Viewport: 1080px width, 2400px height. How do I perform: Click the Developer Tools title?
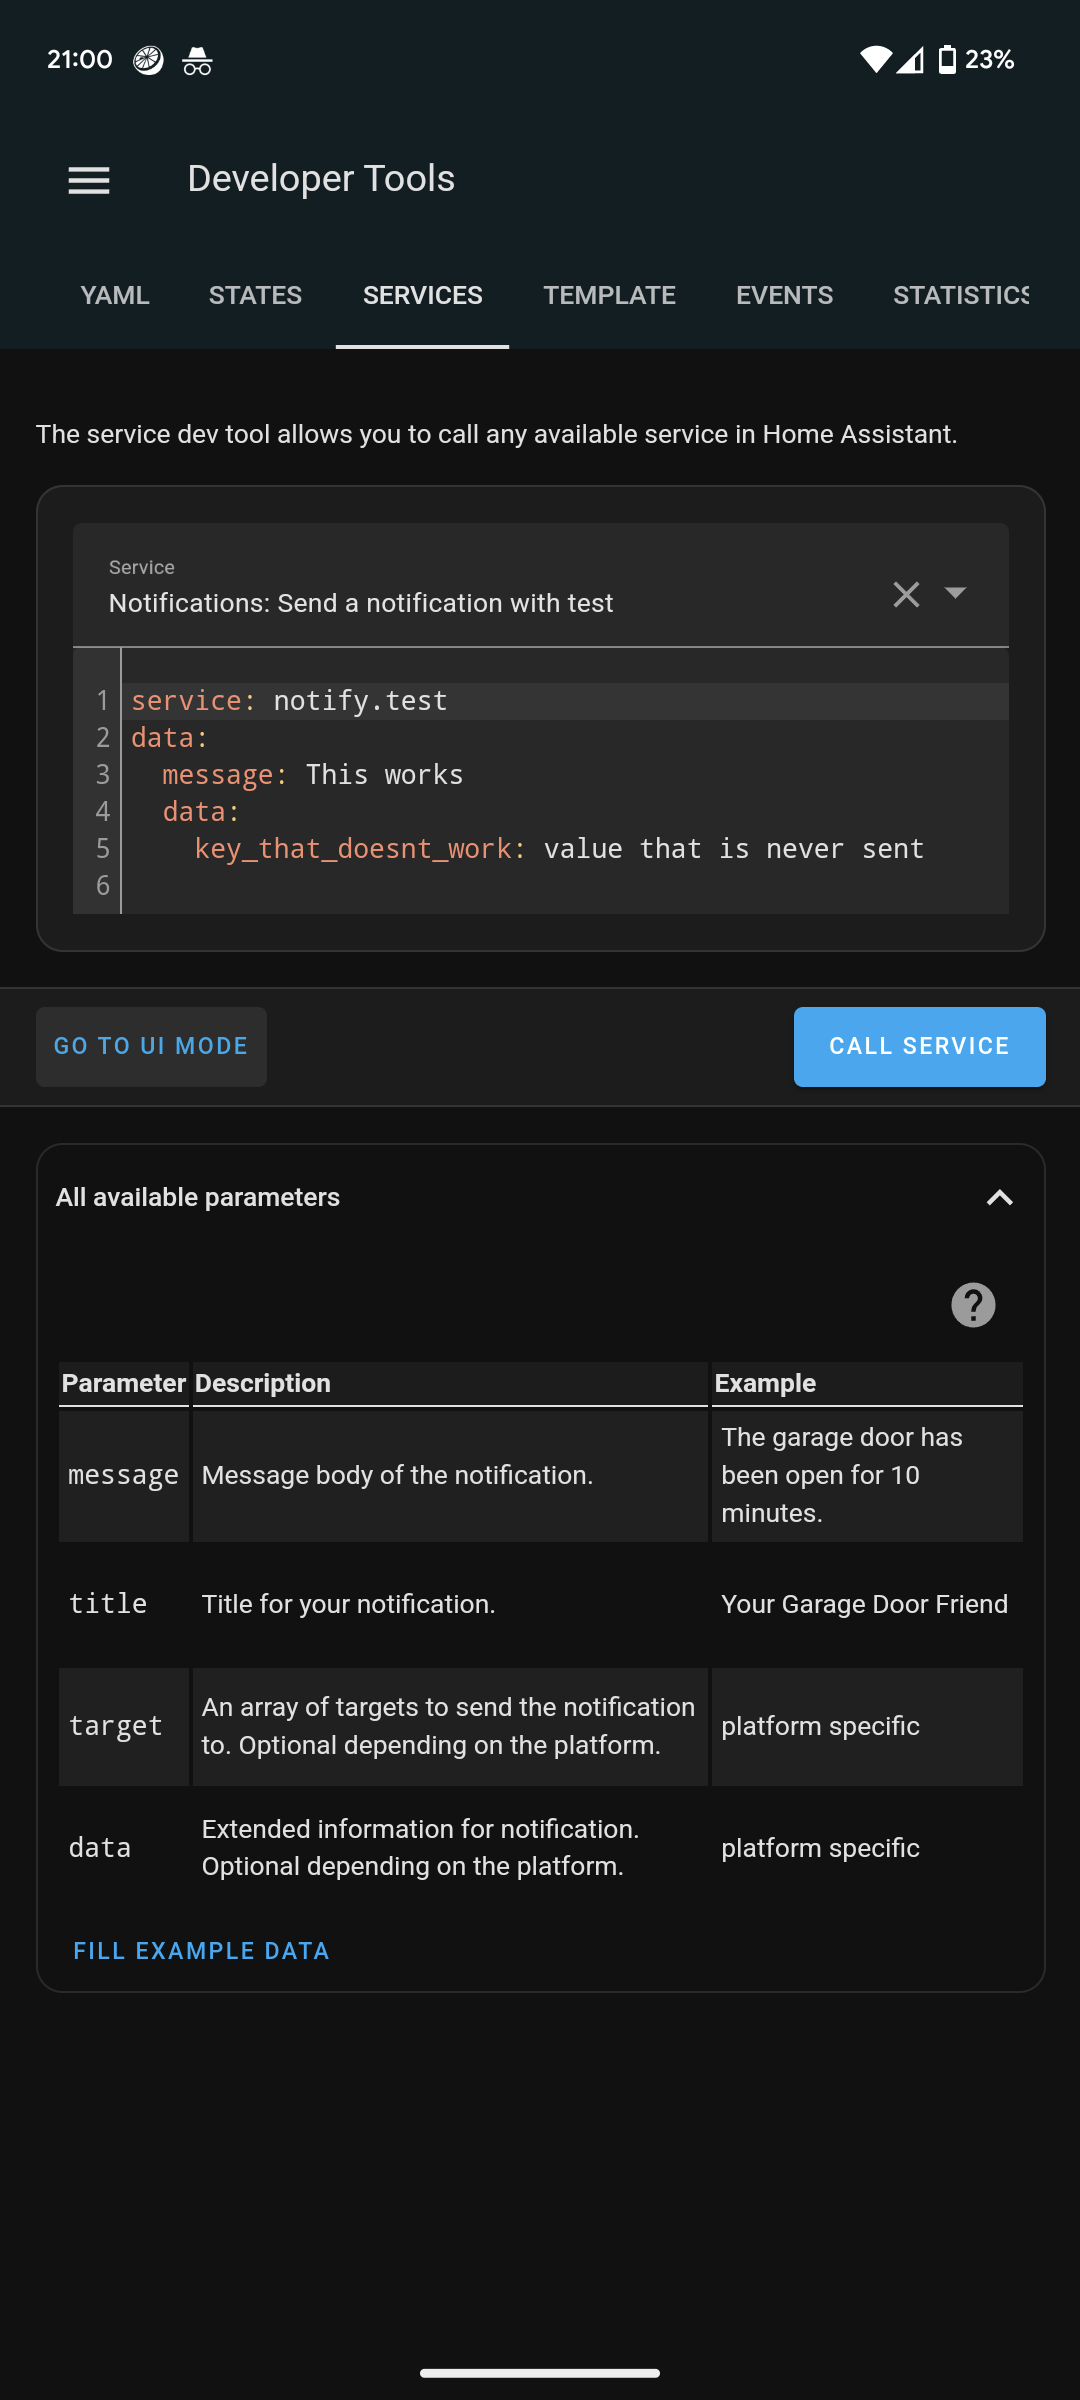pyautogui.click(x=321, y=179)
